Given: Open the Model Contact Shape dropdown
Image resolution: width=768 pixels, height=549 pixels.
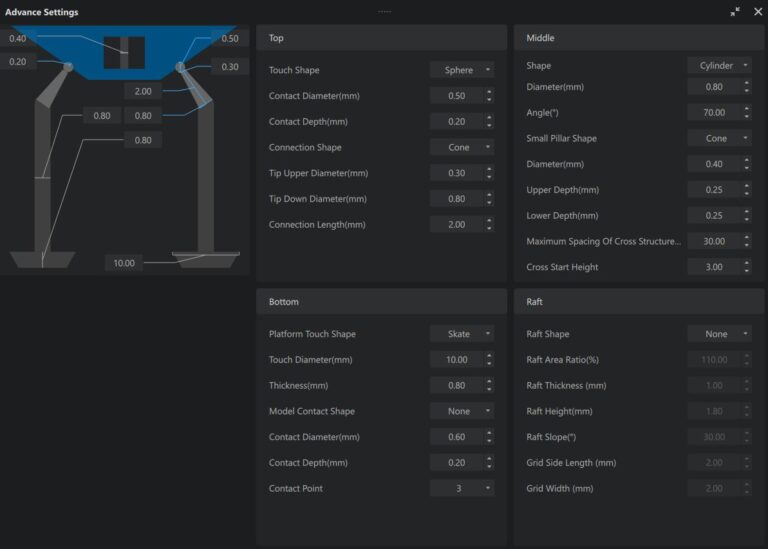Looking at the screenshot, I should click(x=462, y=411).
